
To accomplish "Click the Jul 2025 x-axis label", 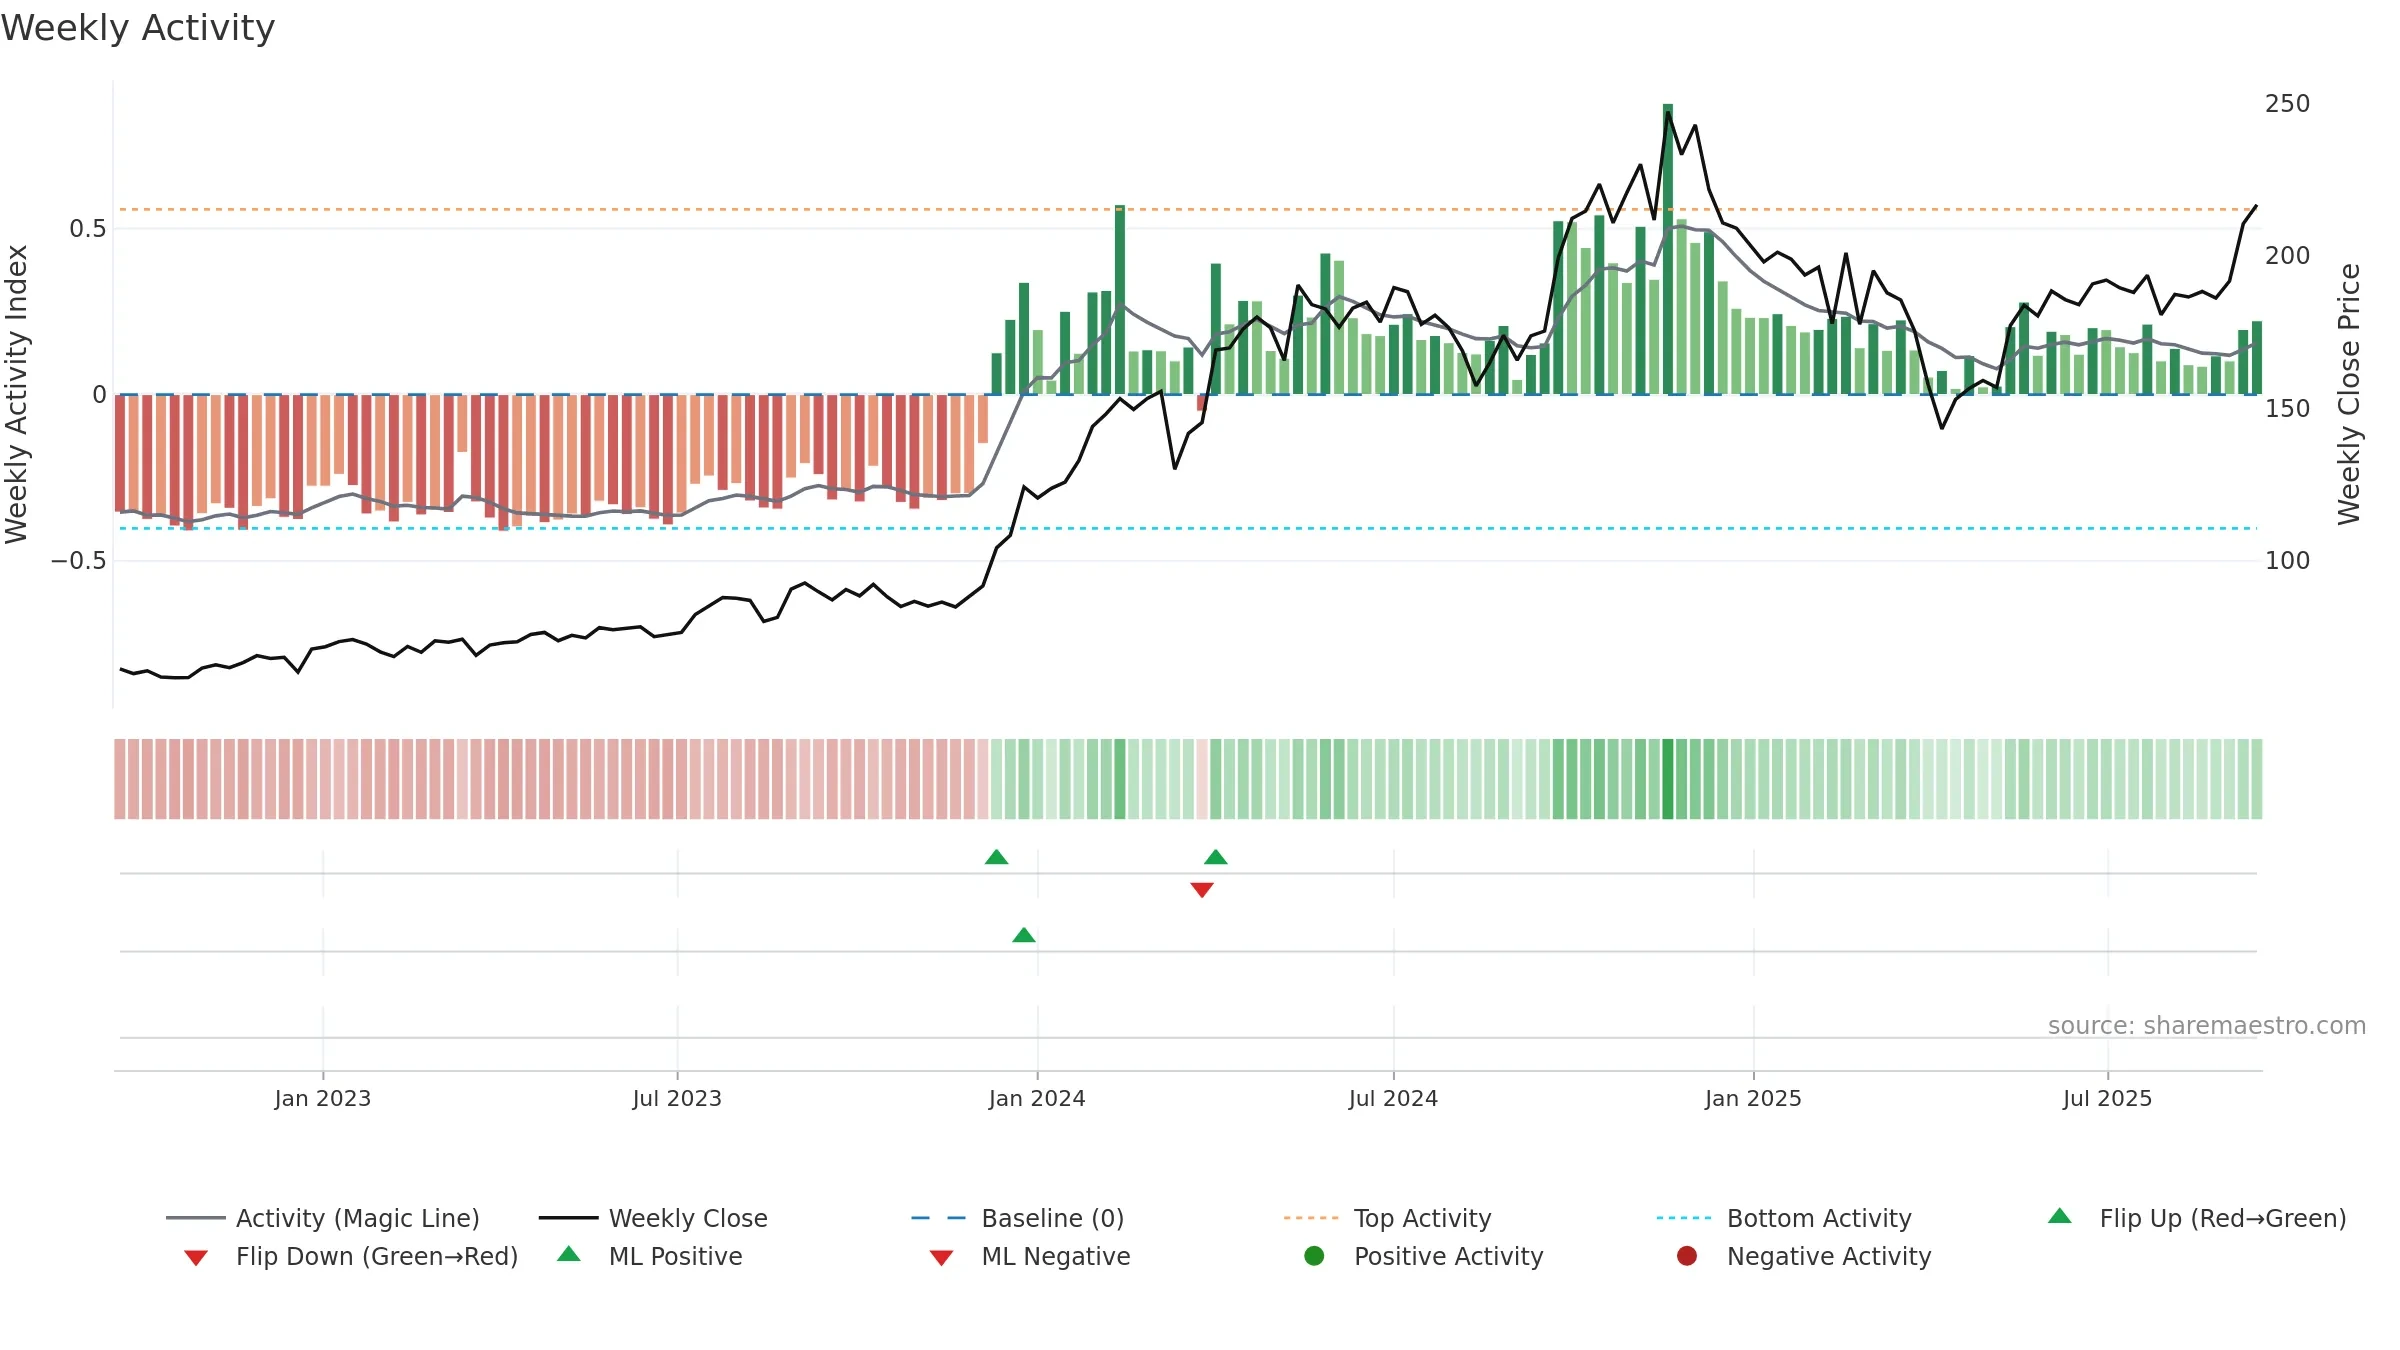I will click(x=2107, y=1099).
